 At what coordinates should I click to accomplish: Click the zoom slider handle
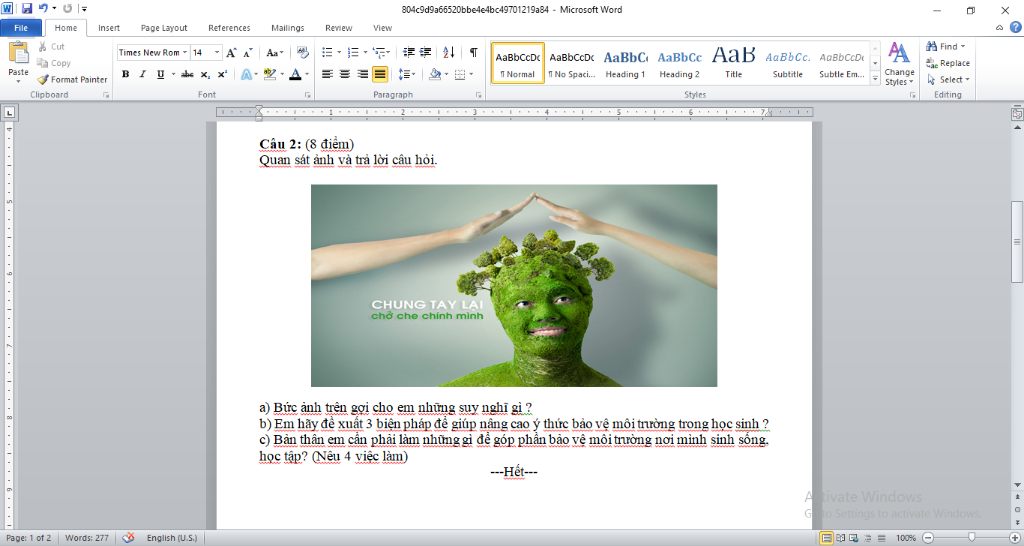(971, 538)
